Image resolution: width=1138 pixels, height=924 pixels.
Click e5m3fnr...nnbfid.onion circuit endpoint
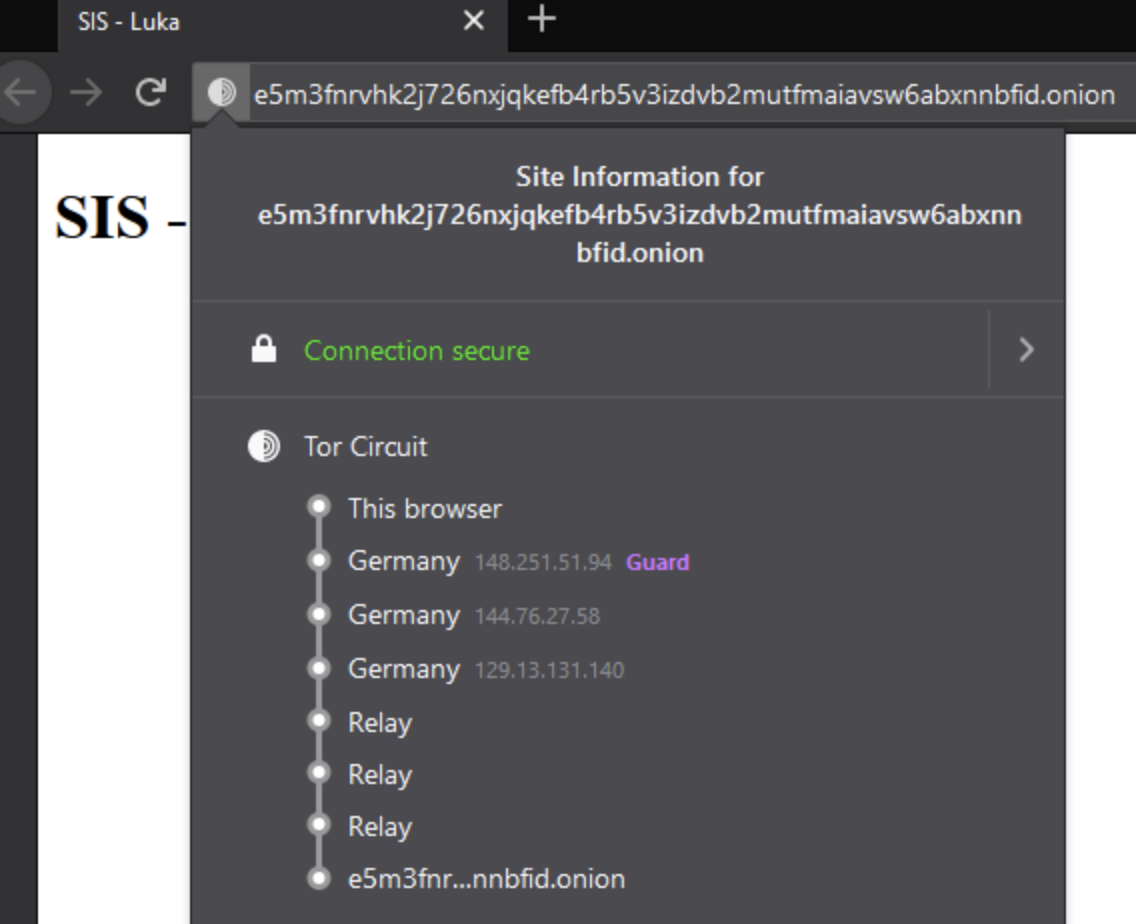486,879
